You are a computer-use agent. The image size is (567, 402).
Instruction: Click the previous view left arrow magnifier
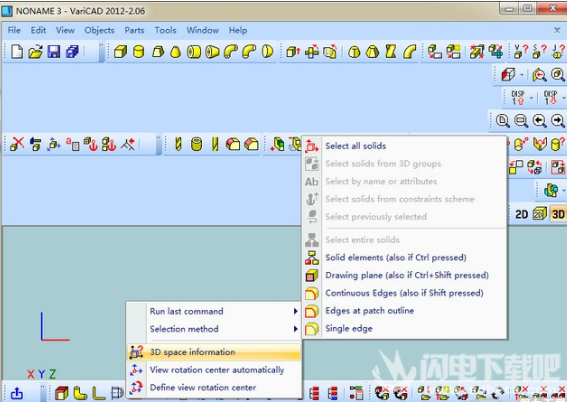click(x=540, y=120)
